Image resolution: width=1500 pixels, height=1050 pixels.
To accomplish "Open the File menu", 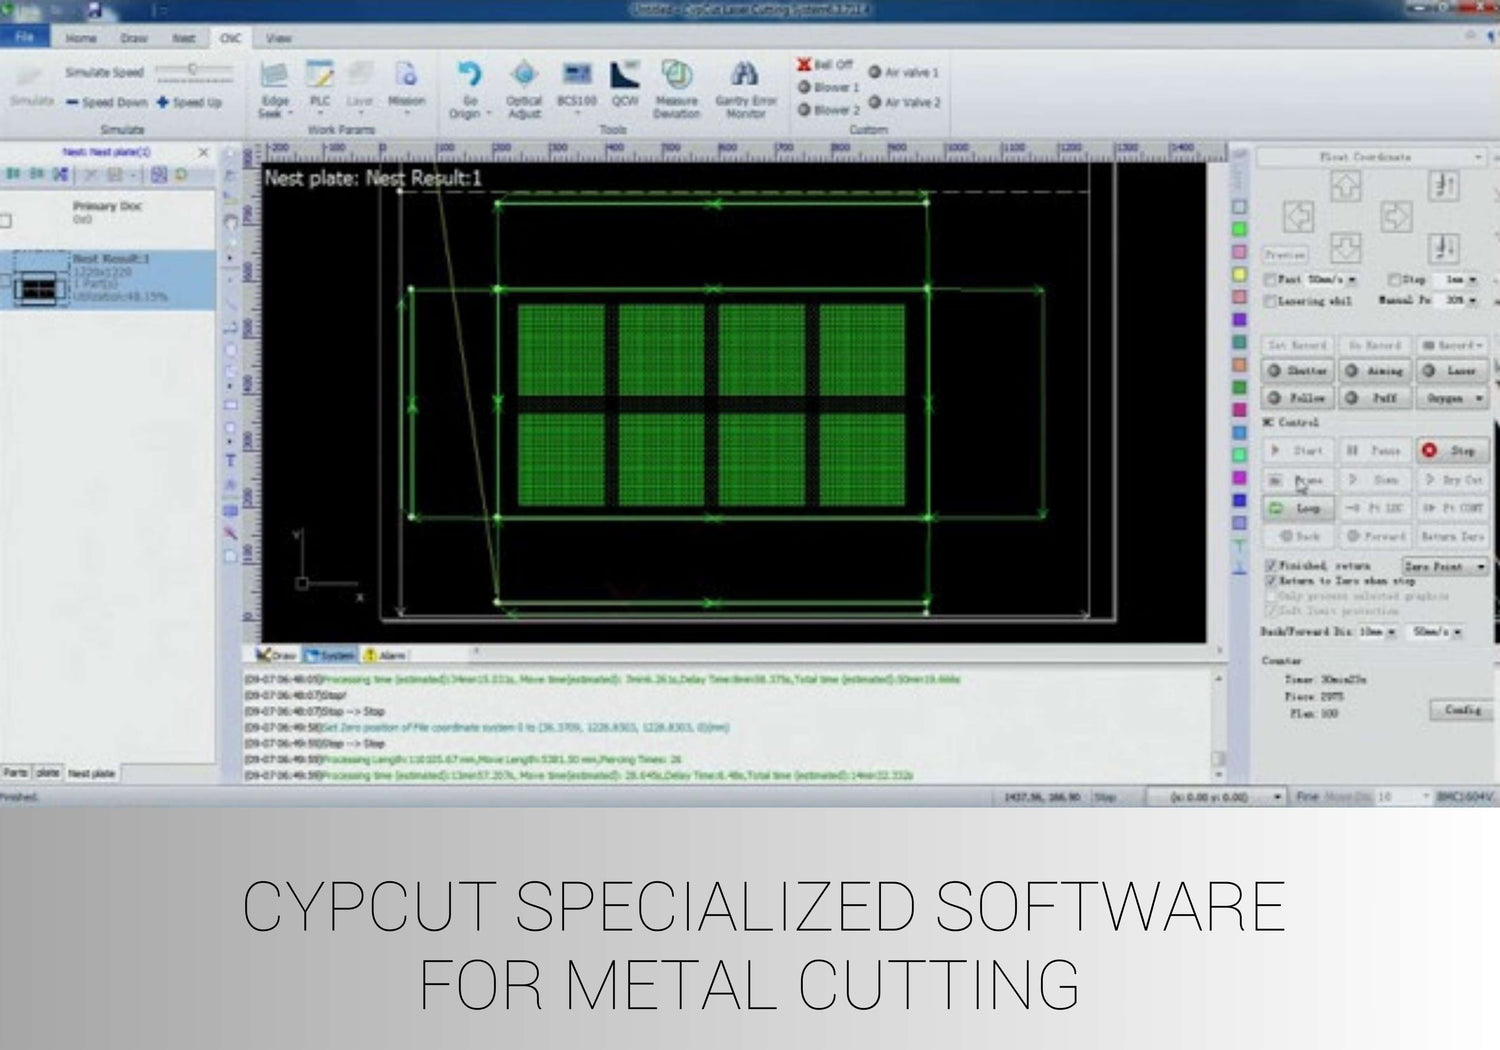I will tap(25, 37).
